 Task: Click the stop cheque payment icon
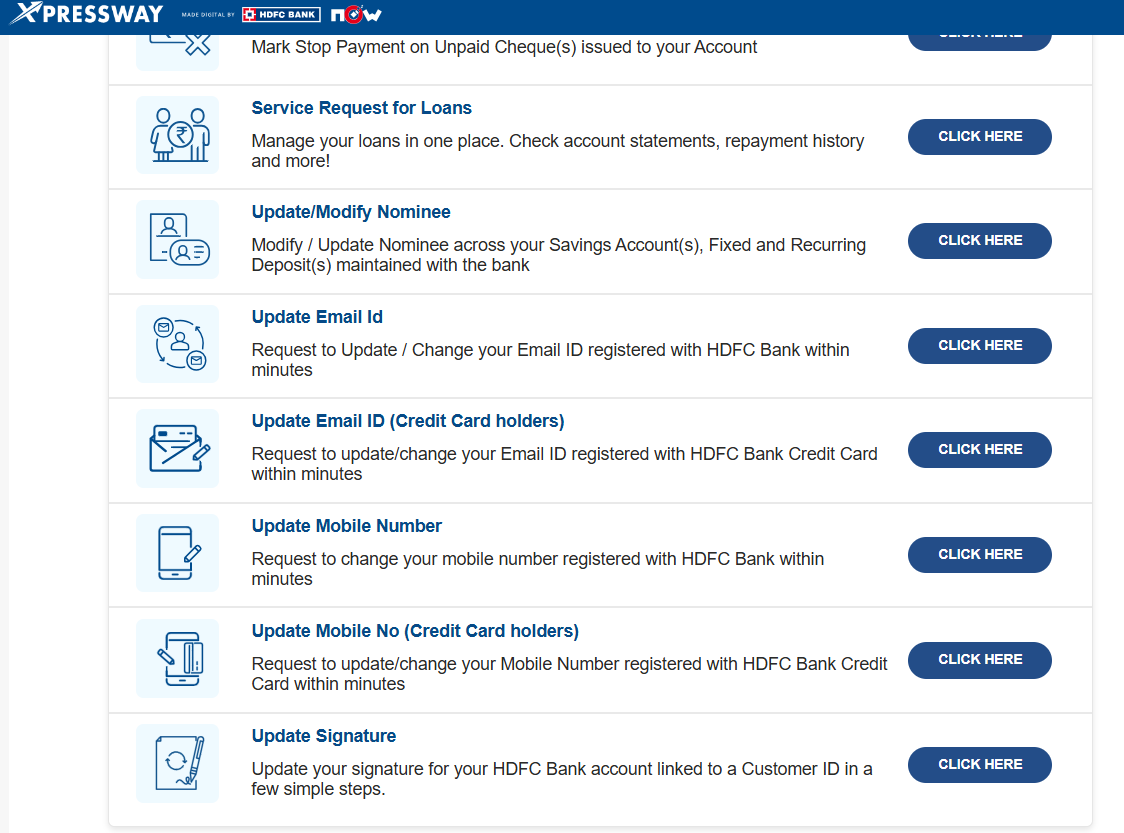click(178, 52)
